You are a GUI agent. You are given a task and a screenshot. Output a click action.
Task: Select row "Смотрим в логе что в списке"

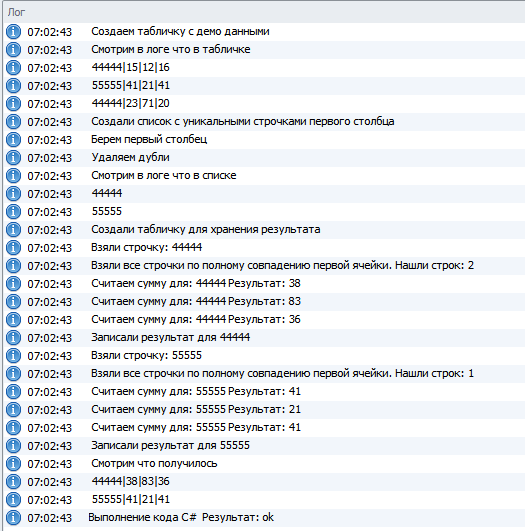tap(264, 176)
